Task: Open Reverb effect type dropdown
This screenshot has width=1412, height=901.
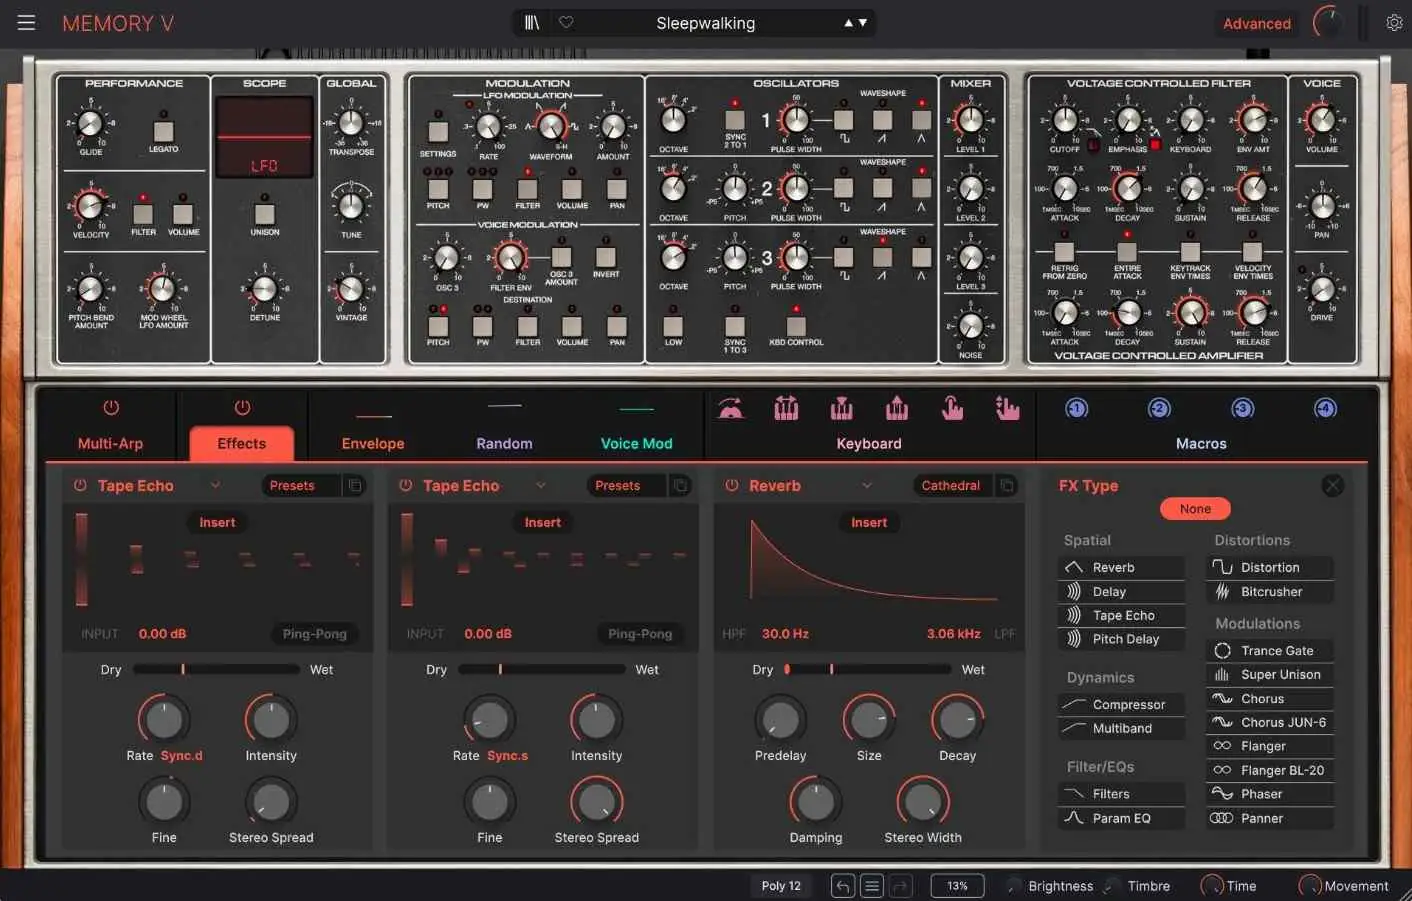Action: pos(867,485)
